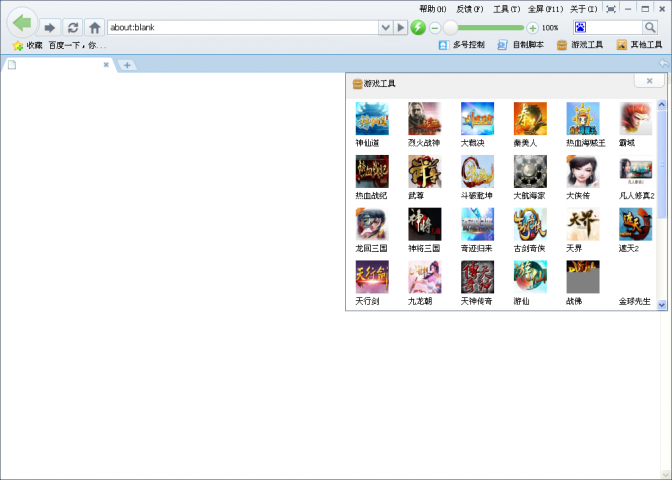
Task: Open 游仙 game icon
Action: [x=530, y=277]
